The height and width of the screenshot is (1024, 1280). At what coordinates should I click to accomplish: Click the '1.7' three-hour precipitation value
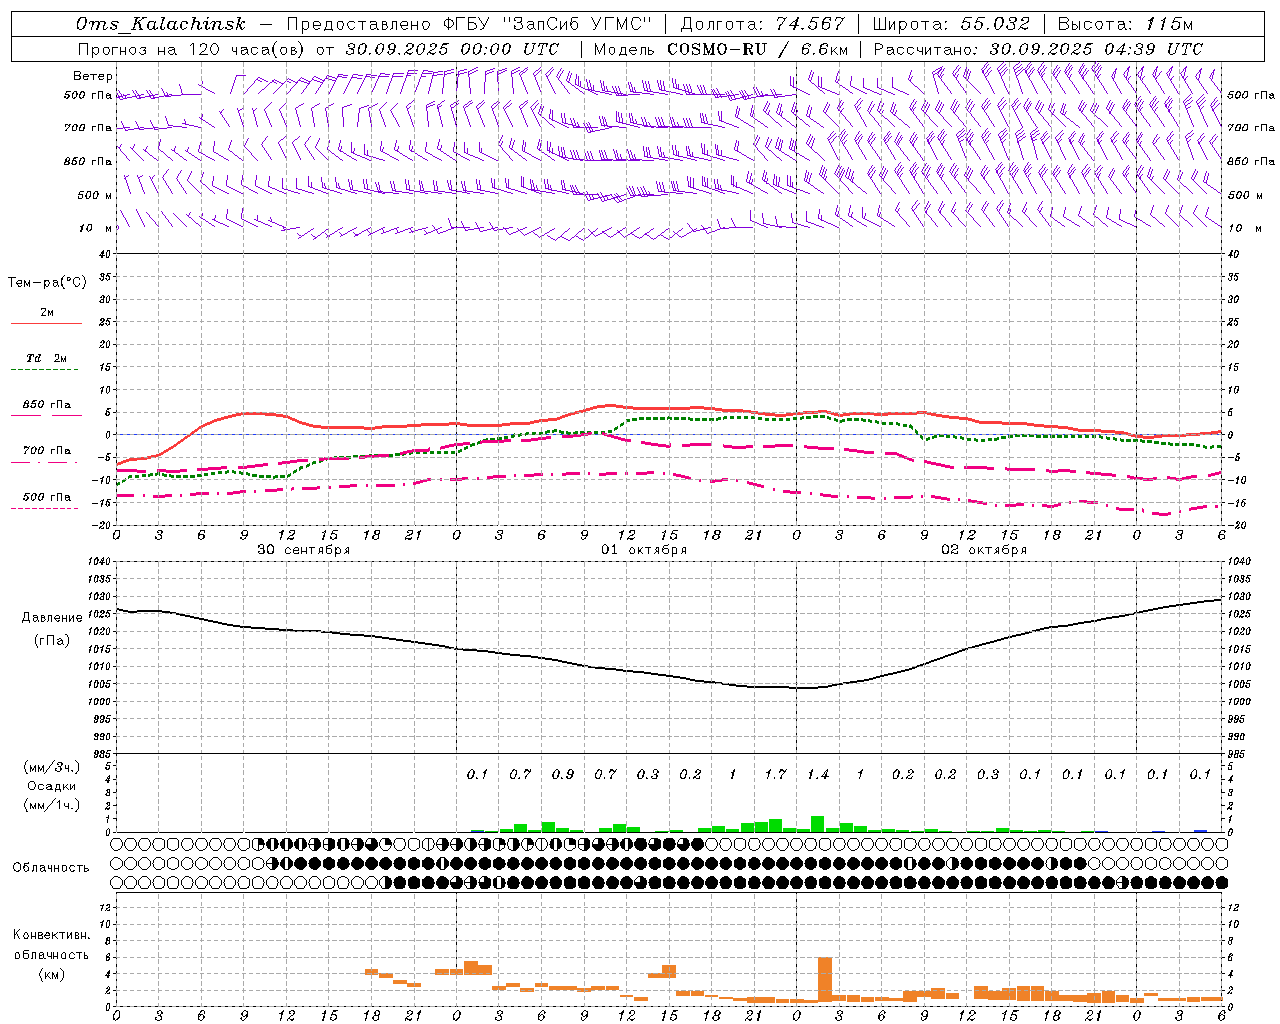[x=775, y=774]
